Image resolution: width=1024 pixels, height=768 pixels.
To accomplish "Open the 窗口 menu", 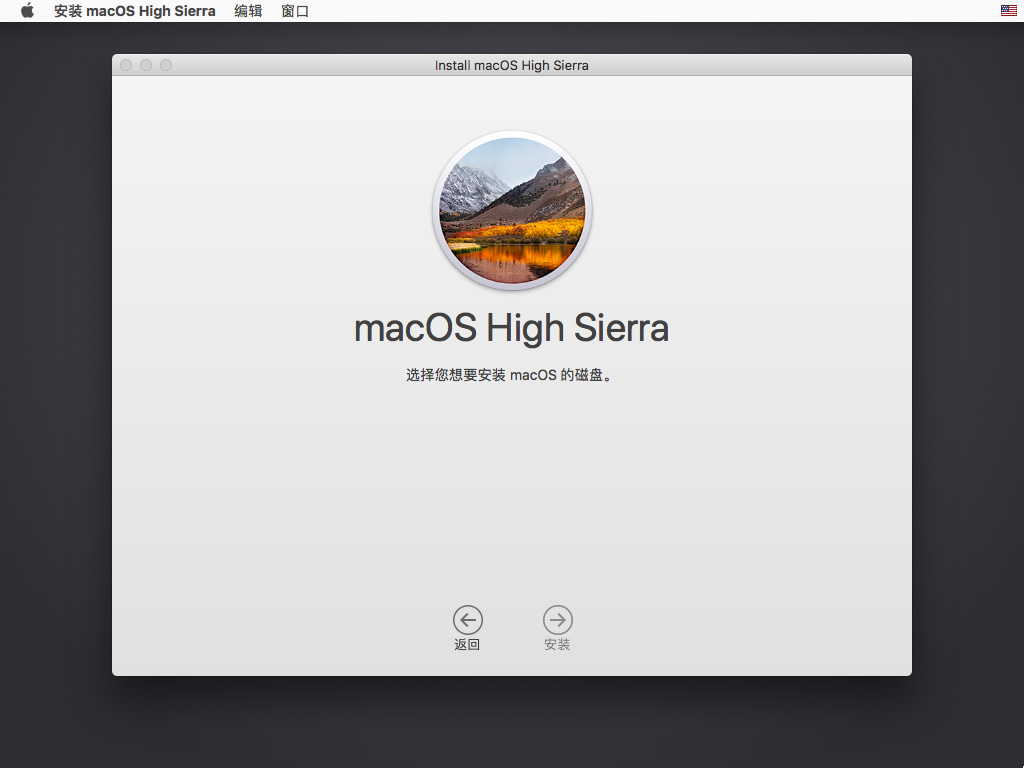I will pyautogui.click(x=295, y=11).
